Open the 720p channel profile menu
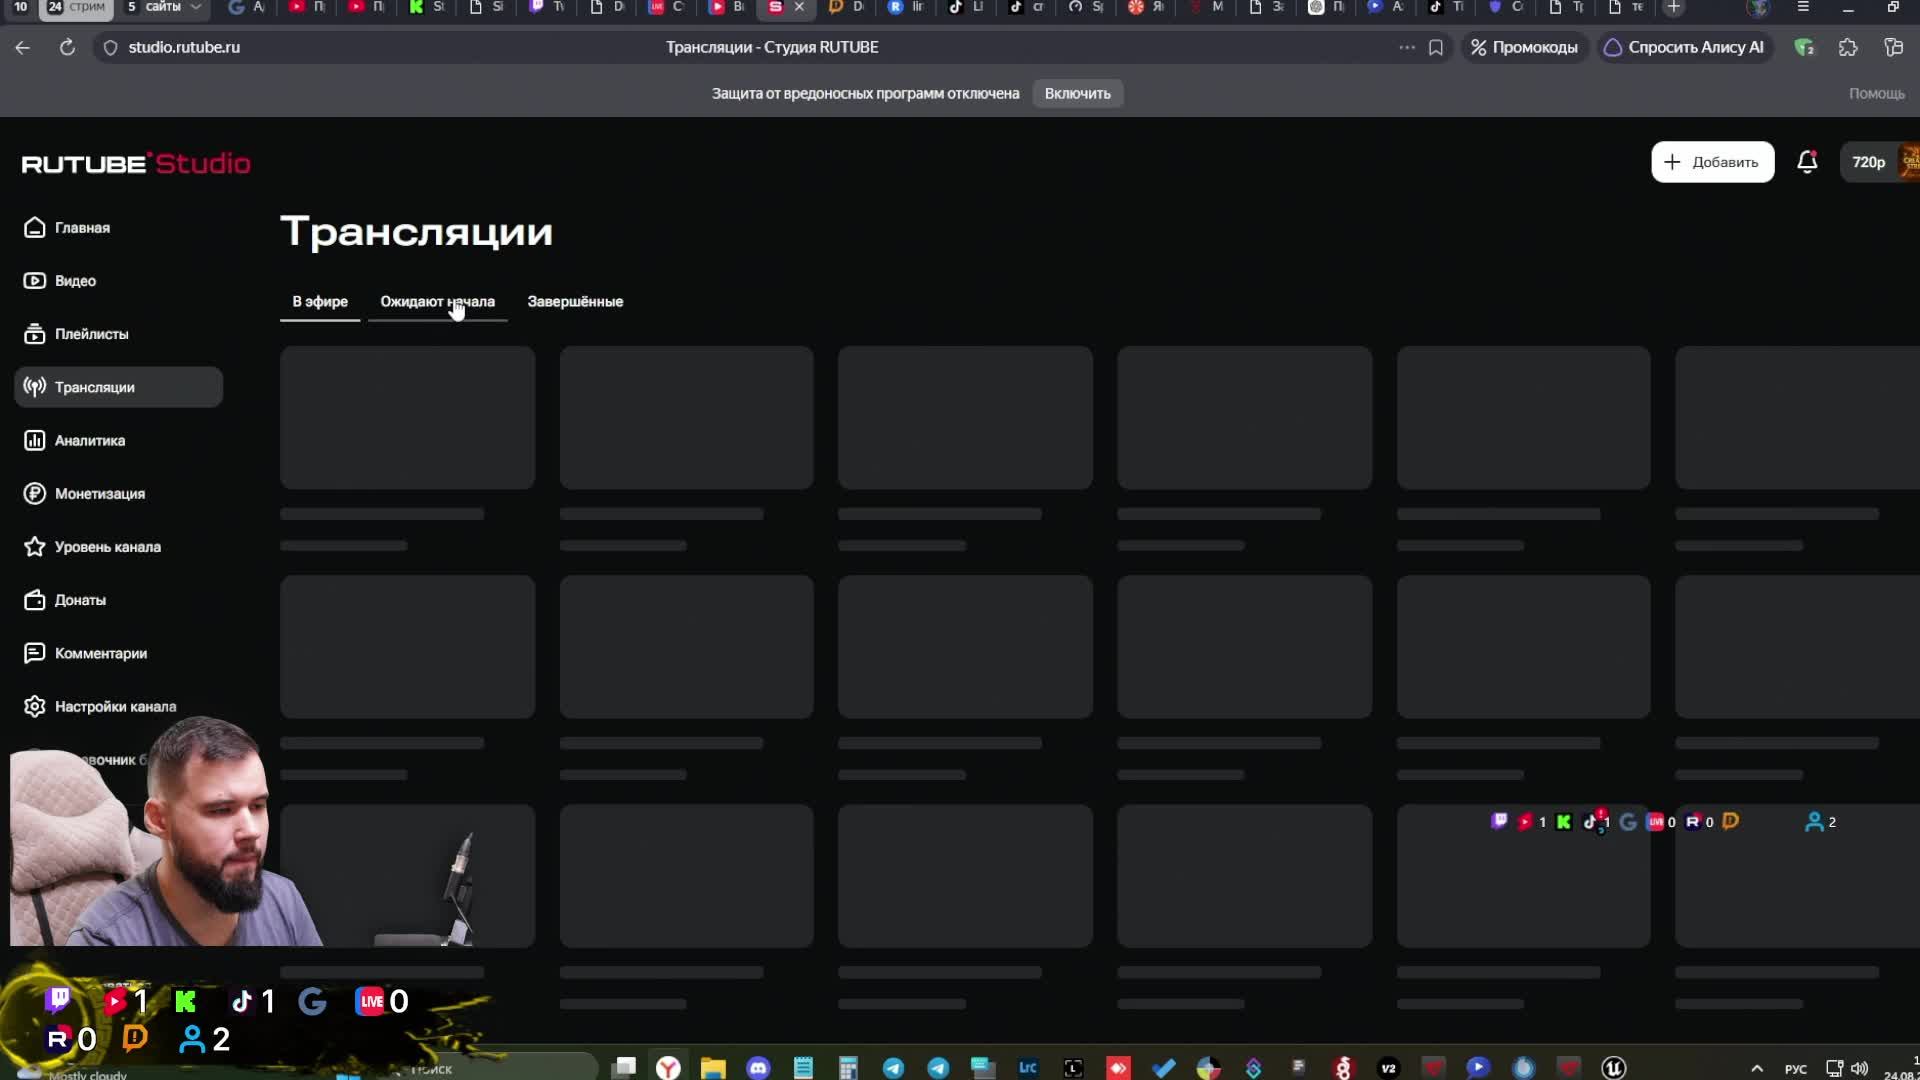1920x1080 pixels. coord(1880,162)
